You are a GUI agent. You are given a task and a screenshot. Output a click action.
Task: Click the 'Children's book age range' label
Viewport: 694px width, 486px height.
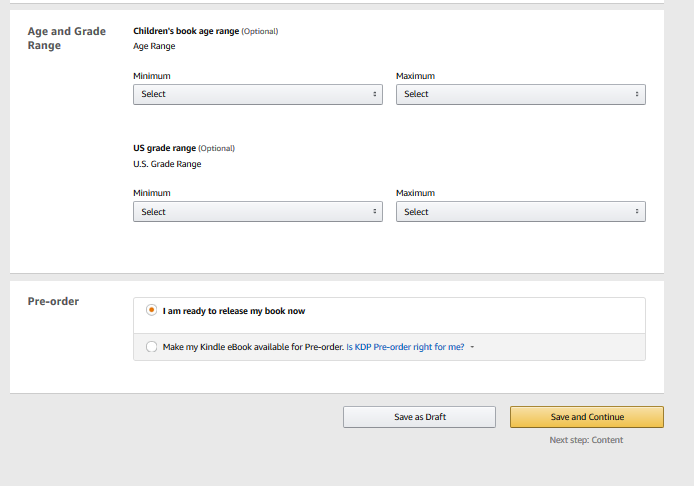(x=186, y=31)
